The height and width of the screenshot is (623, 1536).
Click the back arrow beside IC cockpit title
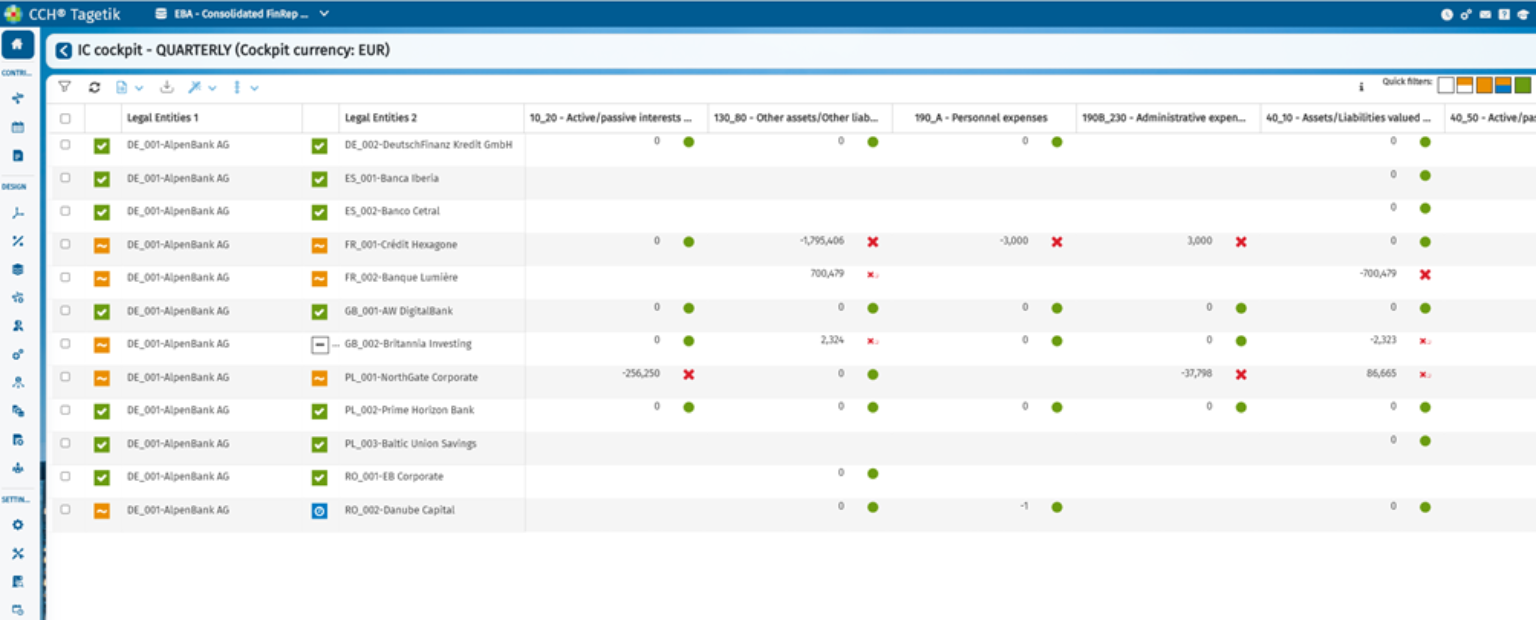tap(64, 50)
